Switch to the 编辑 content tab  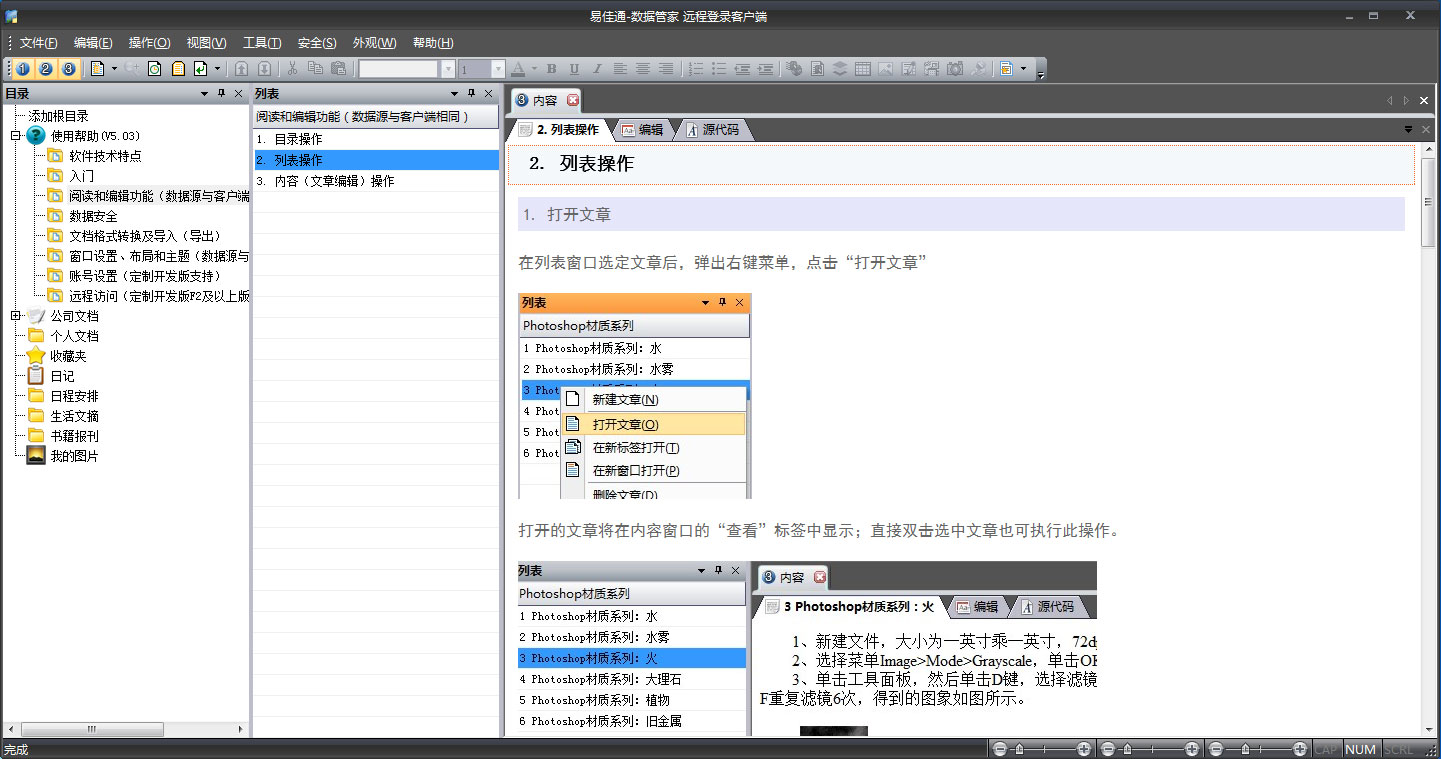click(642, 130)
